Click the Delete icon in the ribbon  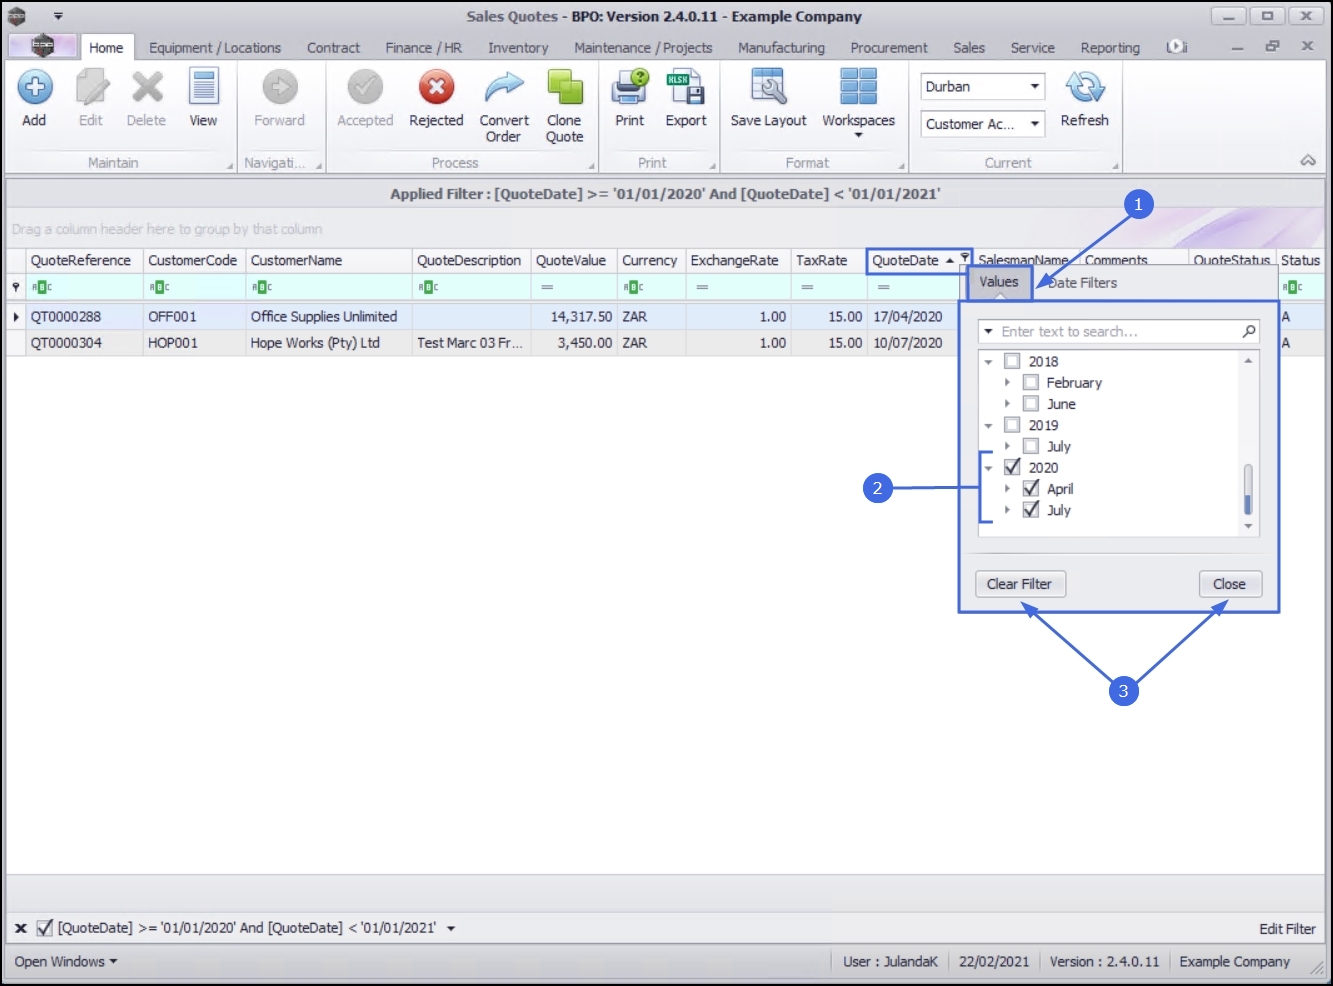pyautogui.click(x=147, y=88)
